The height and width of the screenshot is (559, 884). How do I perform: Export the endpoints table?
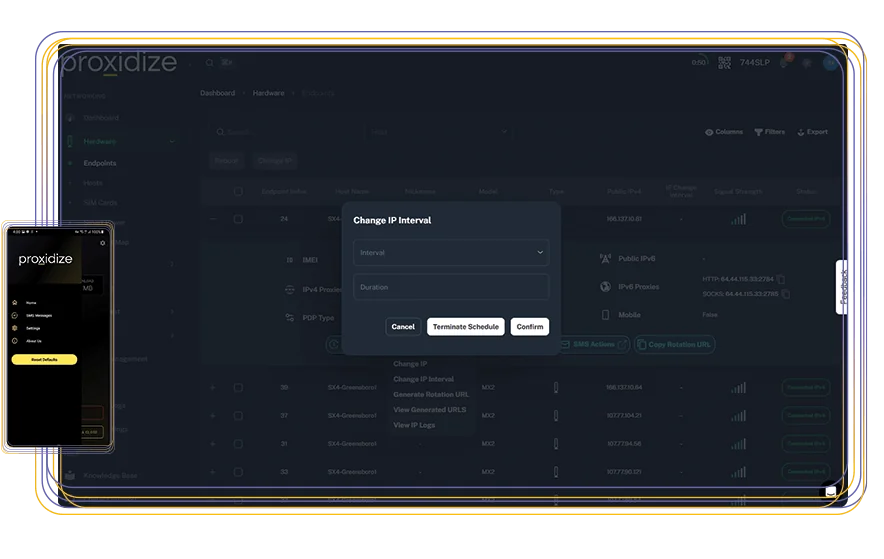(x=812, y=132)
